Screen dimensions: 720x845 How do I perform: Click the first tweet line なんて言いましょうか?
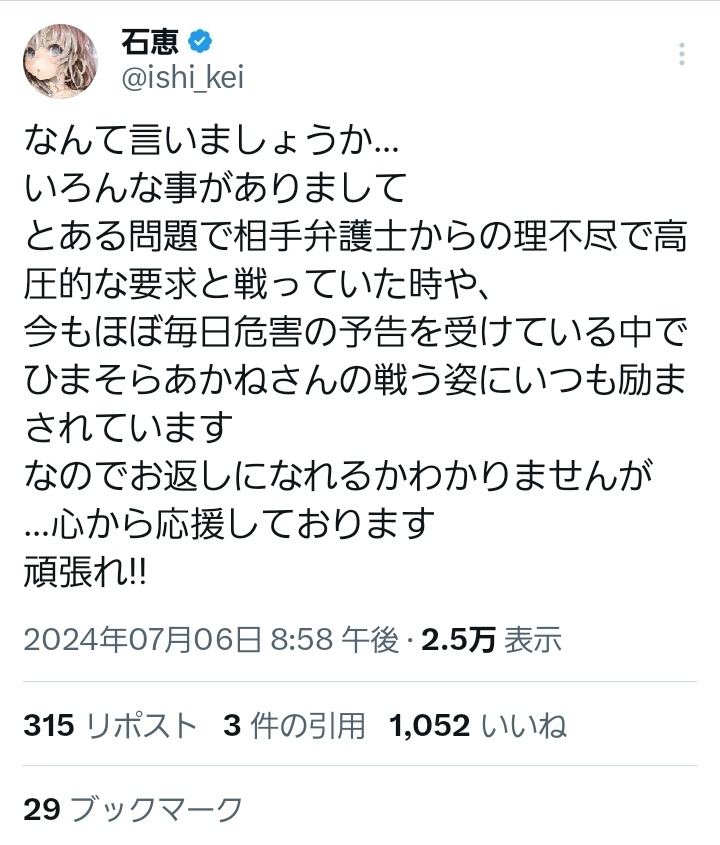[x=211, y=141]
